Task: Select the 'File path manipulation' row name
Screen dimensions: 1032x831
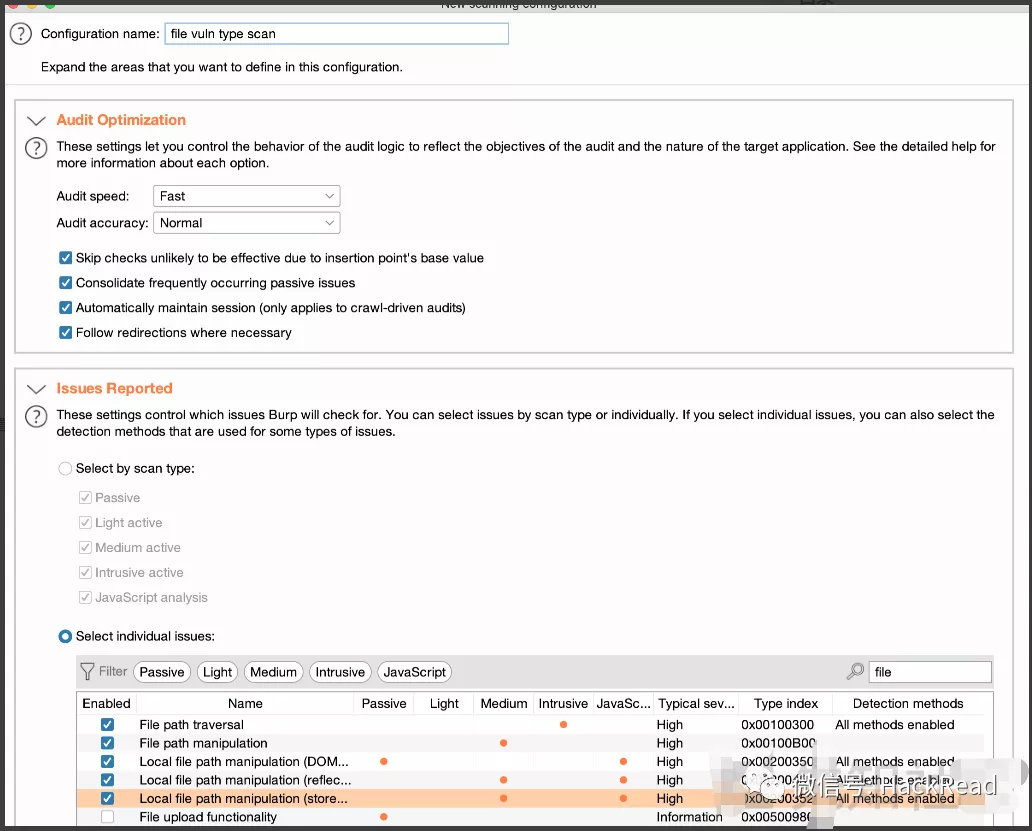Action: point(203,743)
